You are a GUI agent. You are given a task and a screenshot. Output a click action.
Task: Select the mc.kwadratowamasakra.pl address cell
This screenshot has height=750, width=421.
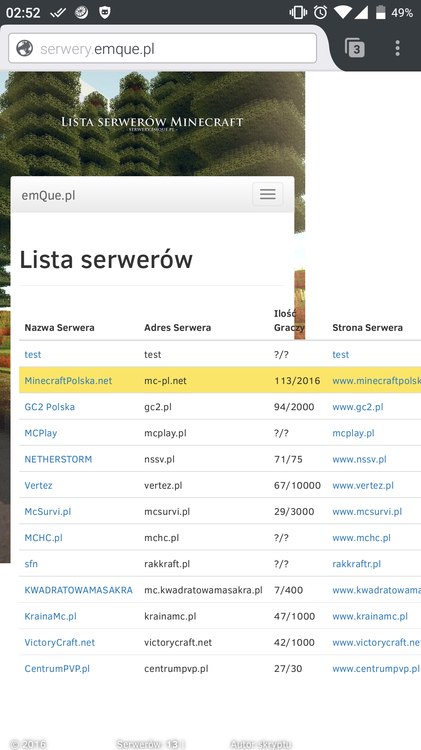203,590
